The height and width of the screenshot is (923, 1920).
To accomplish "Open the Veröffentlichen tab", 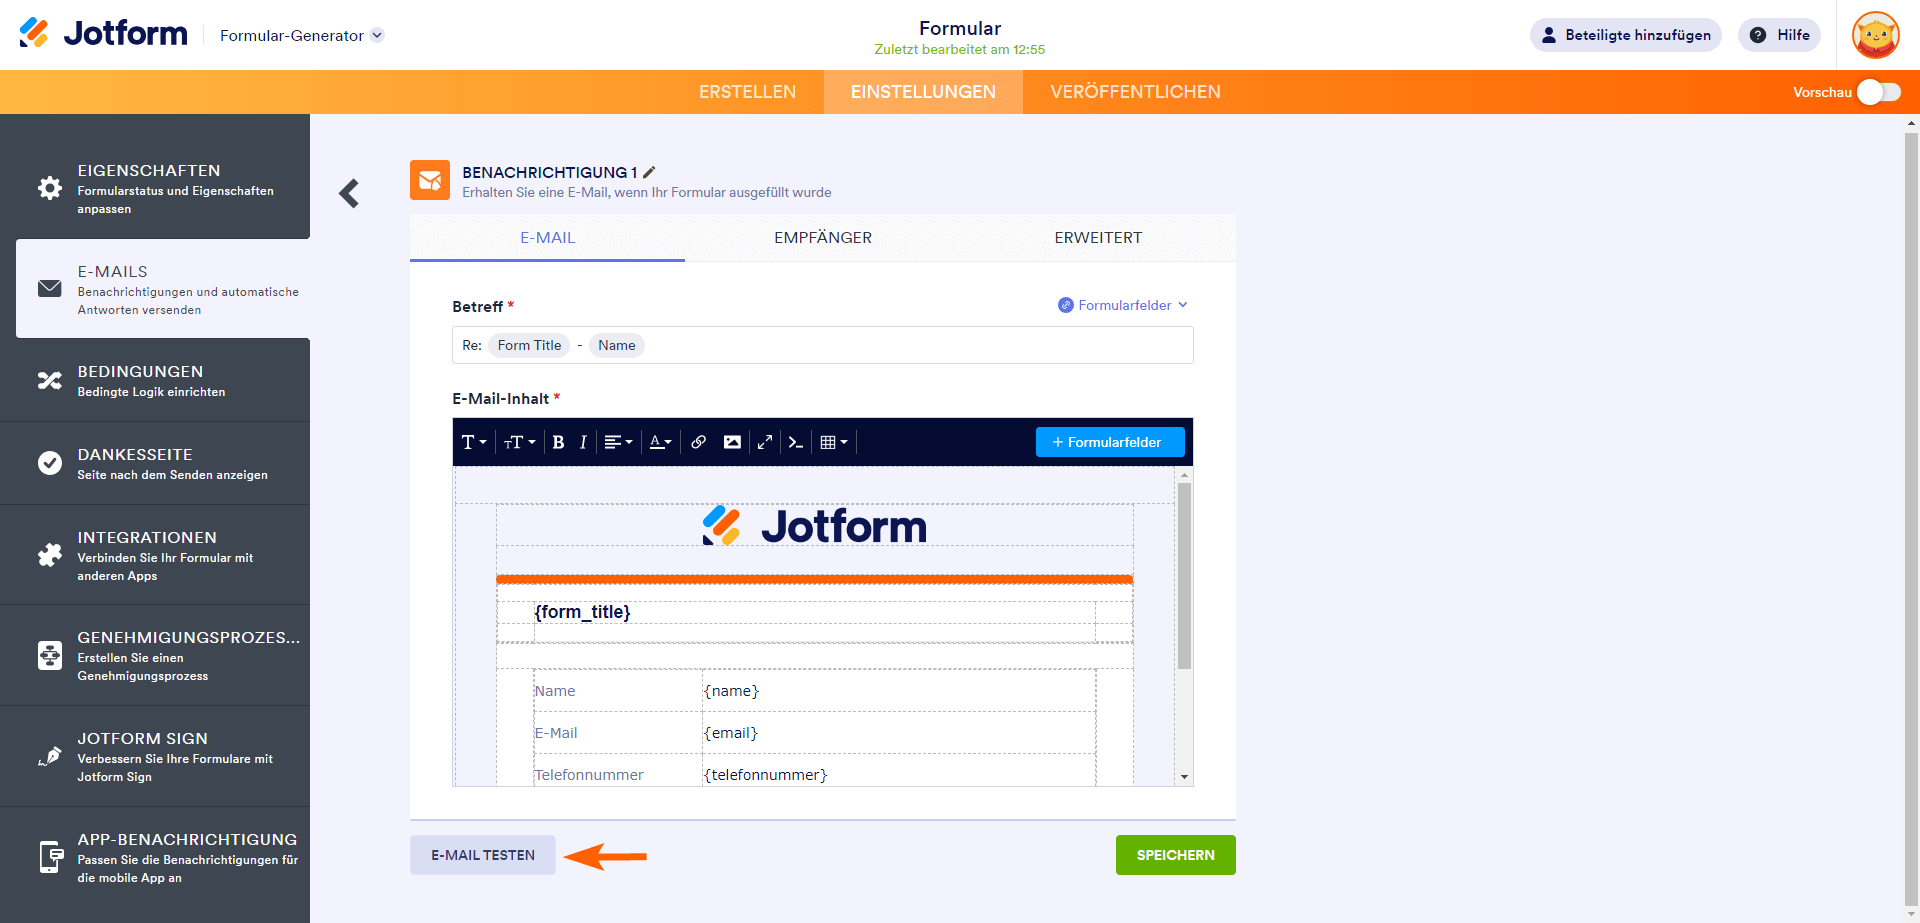I will click(1135, 91).
